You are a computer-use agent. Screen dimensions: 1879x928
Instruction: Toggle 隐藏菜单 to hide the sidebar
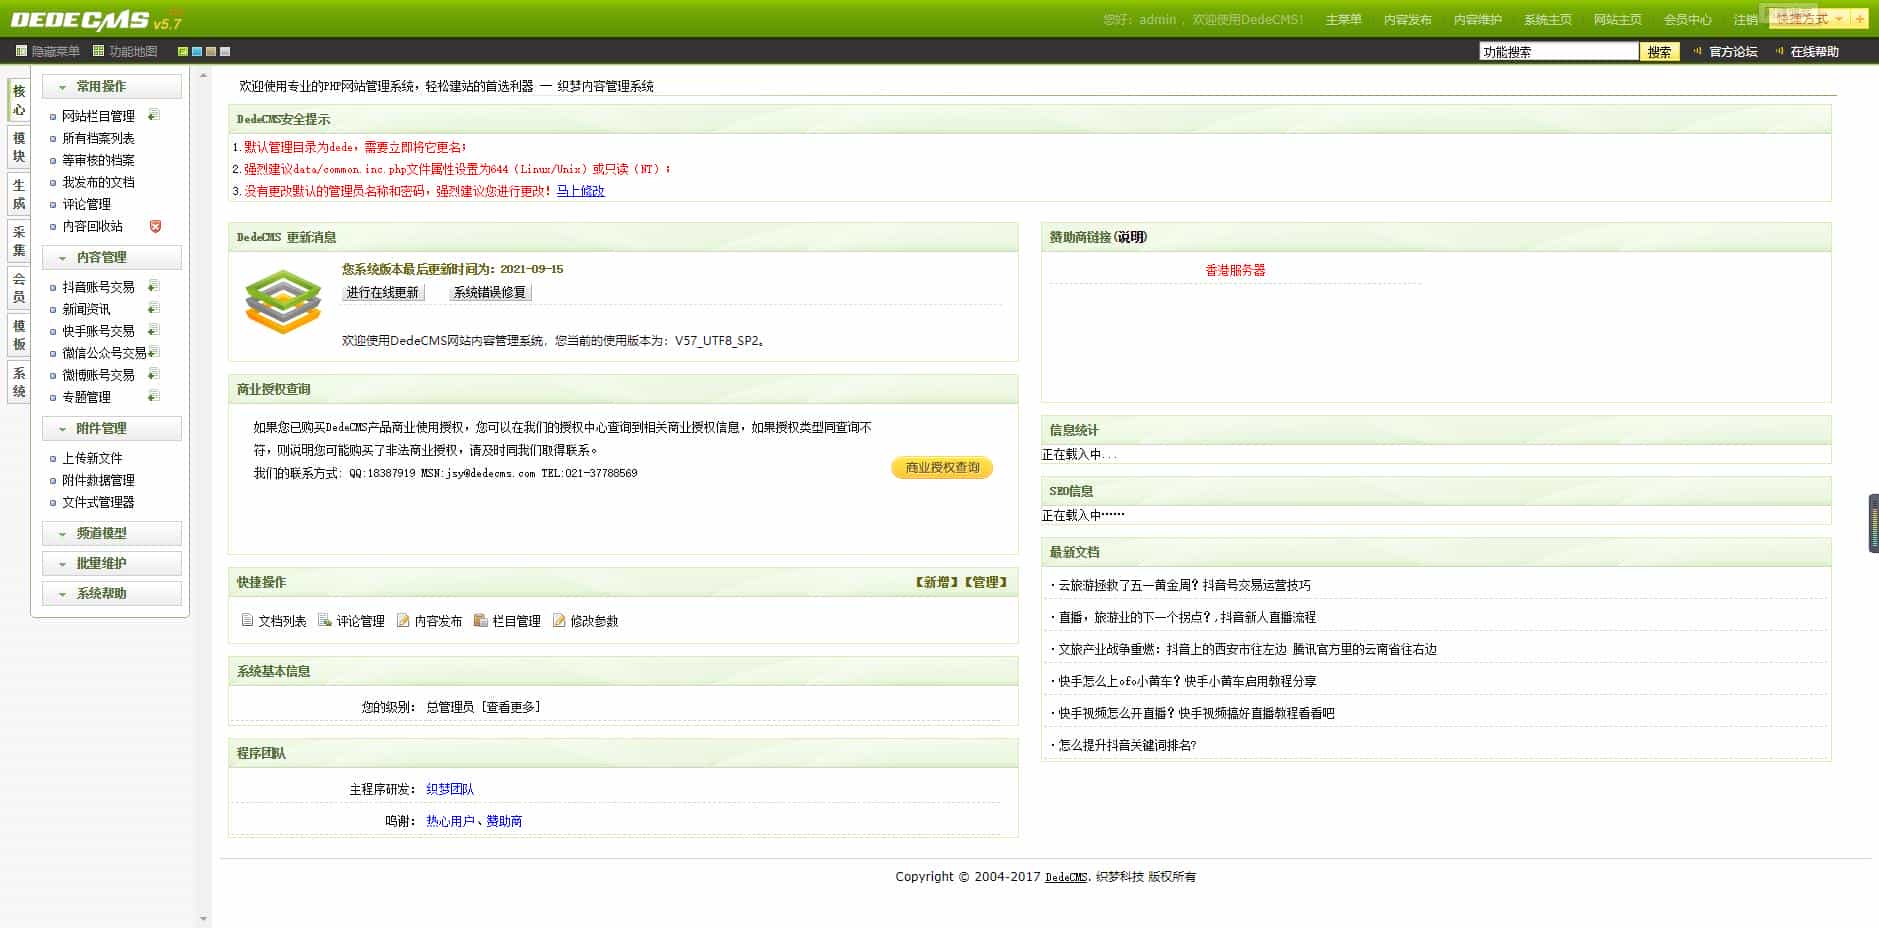pyautogui.click(x=48, y=51)
